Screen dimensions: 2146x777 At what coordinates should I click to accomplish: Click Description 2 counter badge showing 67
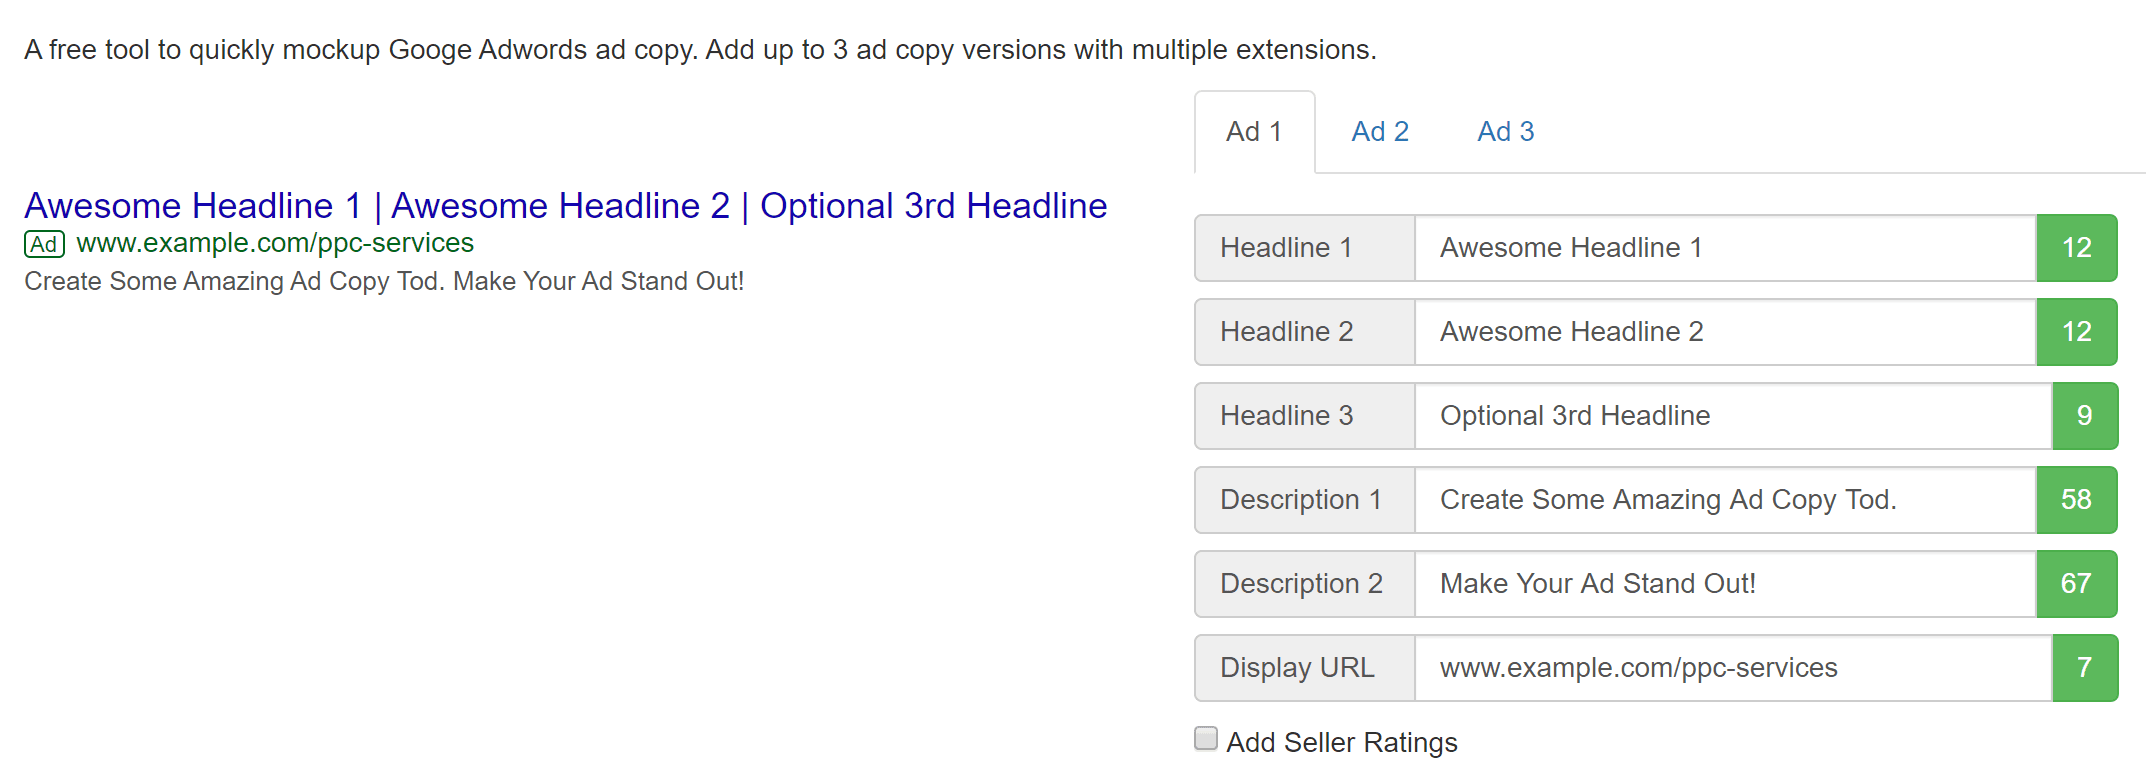pos(2076,584)
